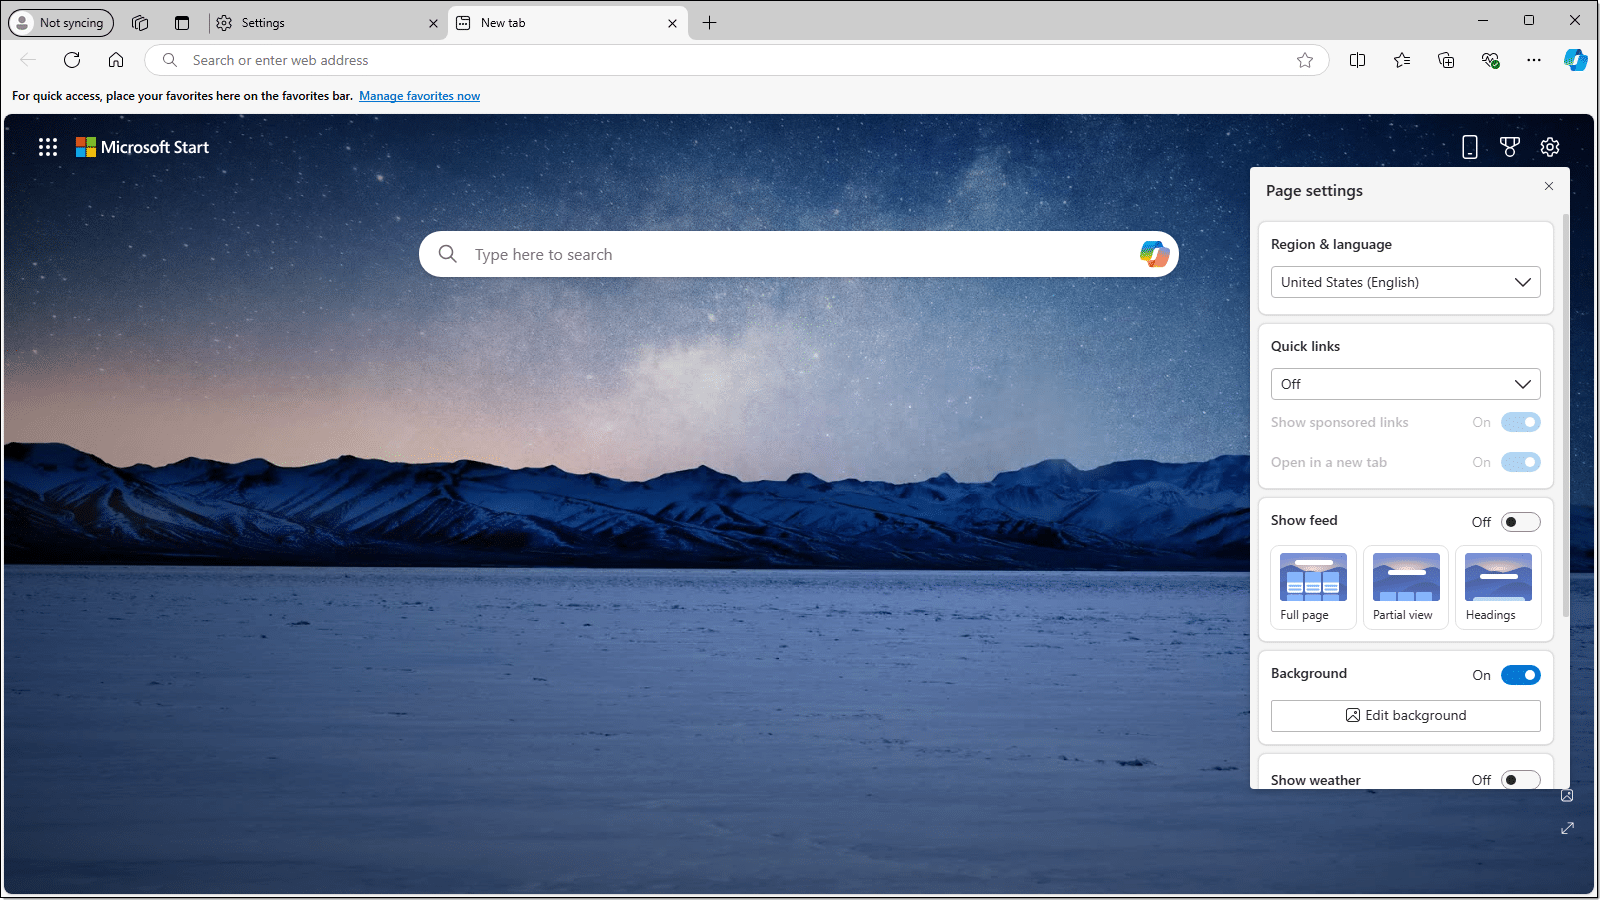The image size is (1603, 903).
Task: Open the Quick links dropdown
Action: [1405, 384]
